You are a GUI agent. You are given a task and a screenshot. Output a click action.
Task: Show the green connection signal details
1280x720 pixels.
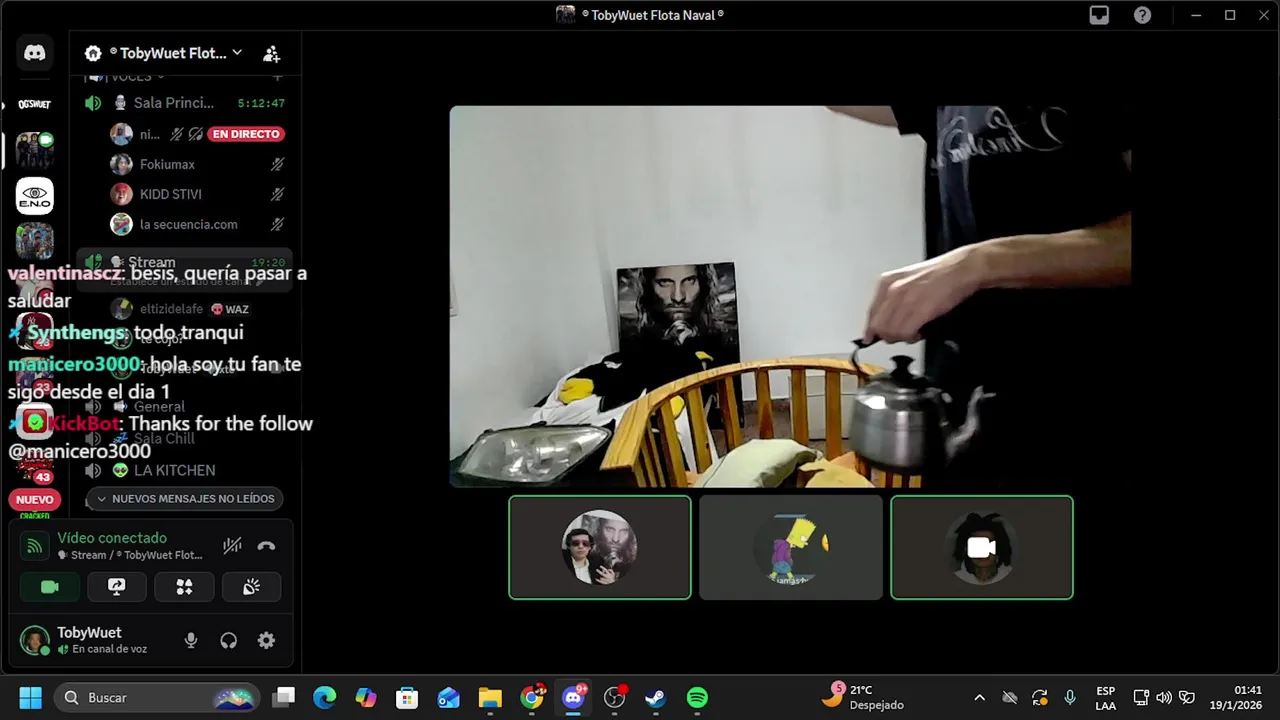[35, 546]
